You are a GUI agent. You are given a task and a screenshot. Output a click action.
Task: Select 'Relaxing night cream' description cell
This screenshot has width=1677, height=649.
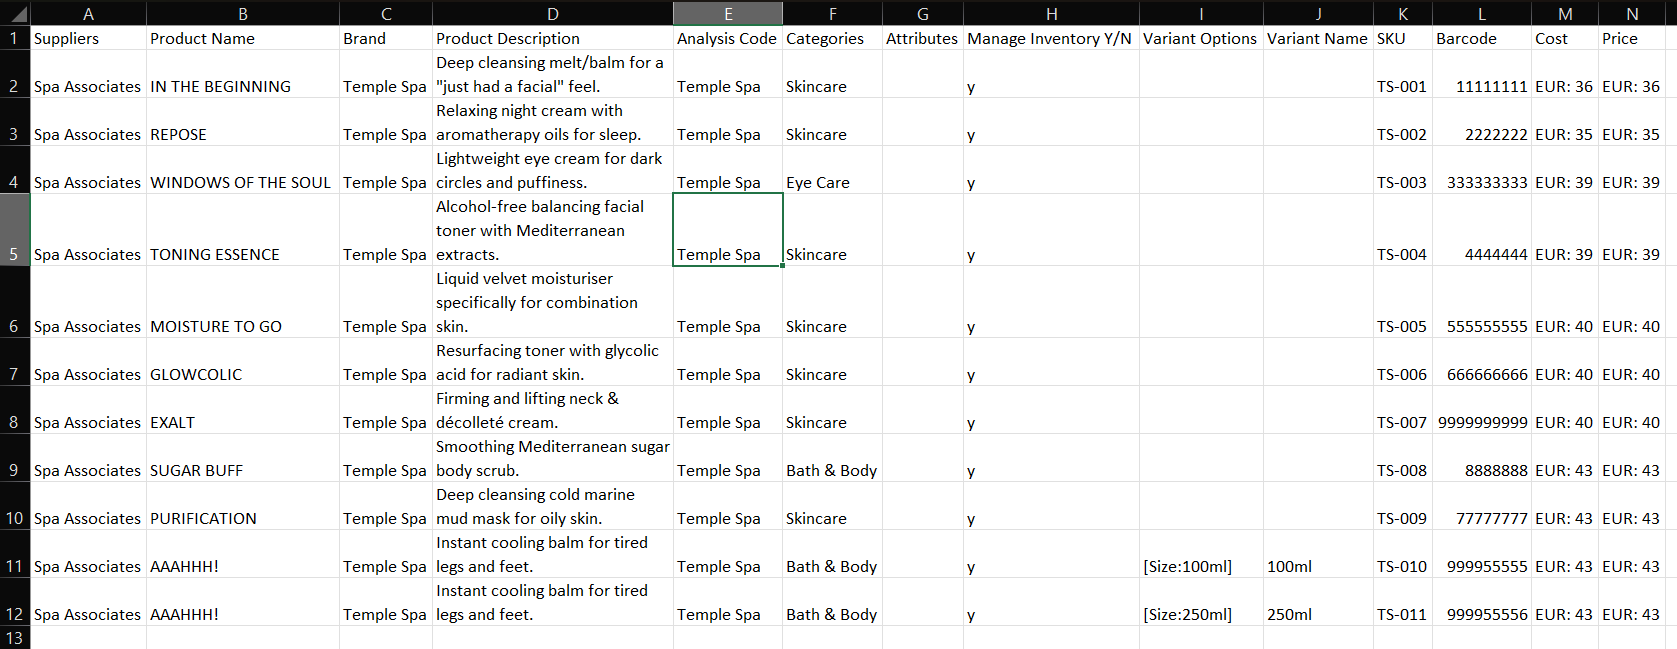(553, 122)
